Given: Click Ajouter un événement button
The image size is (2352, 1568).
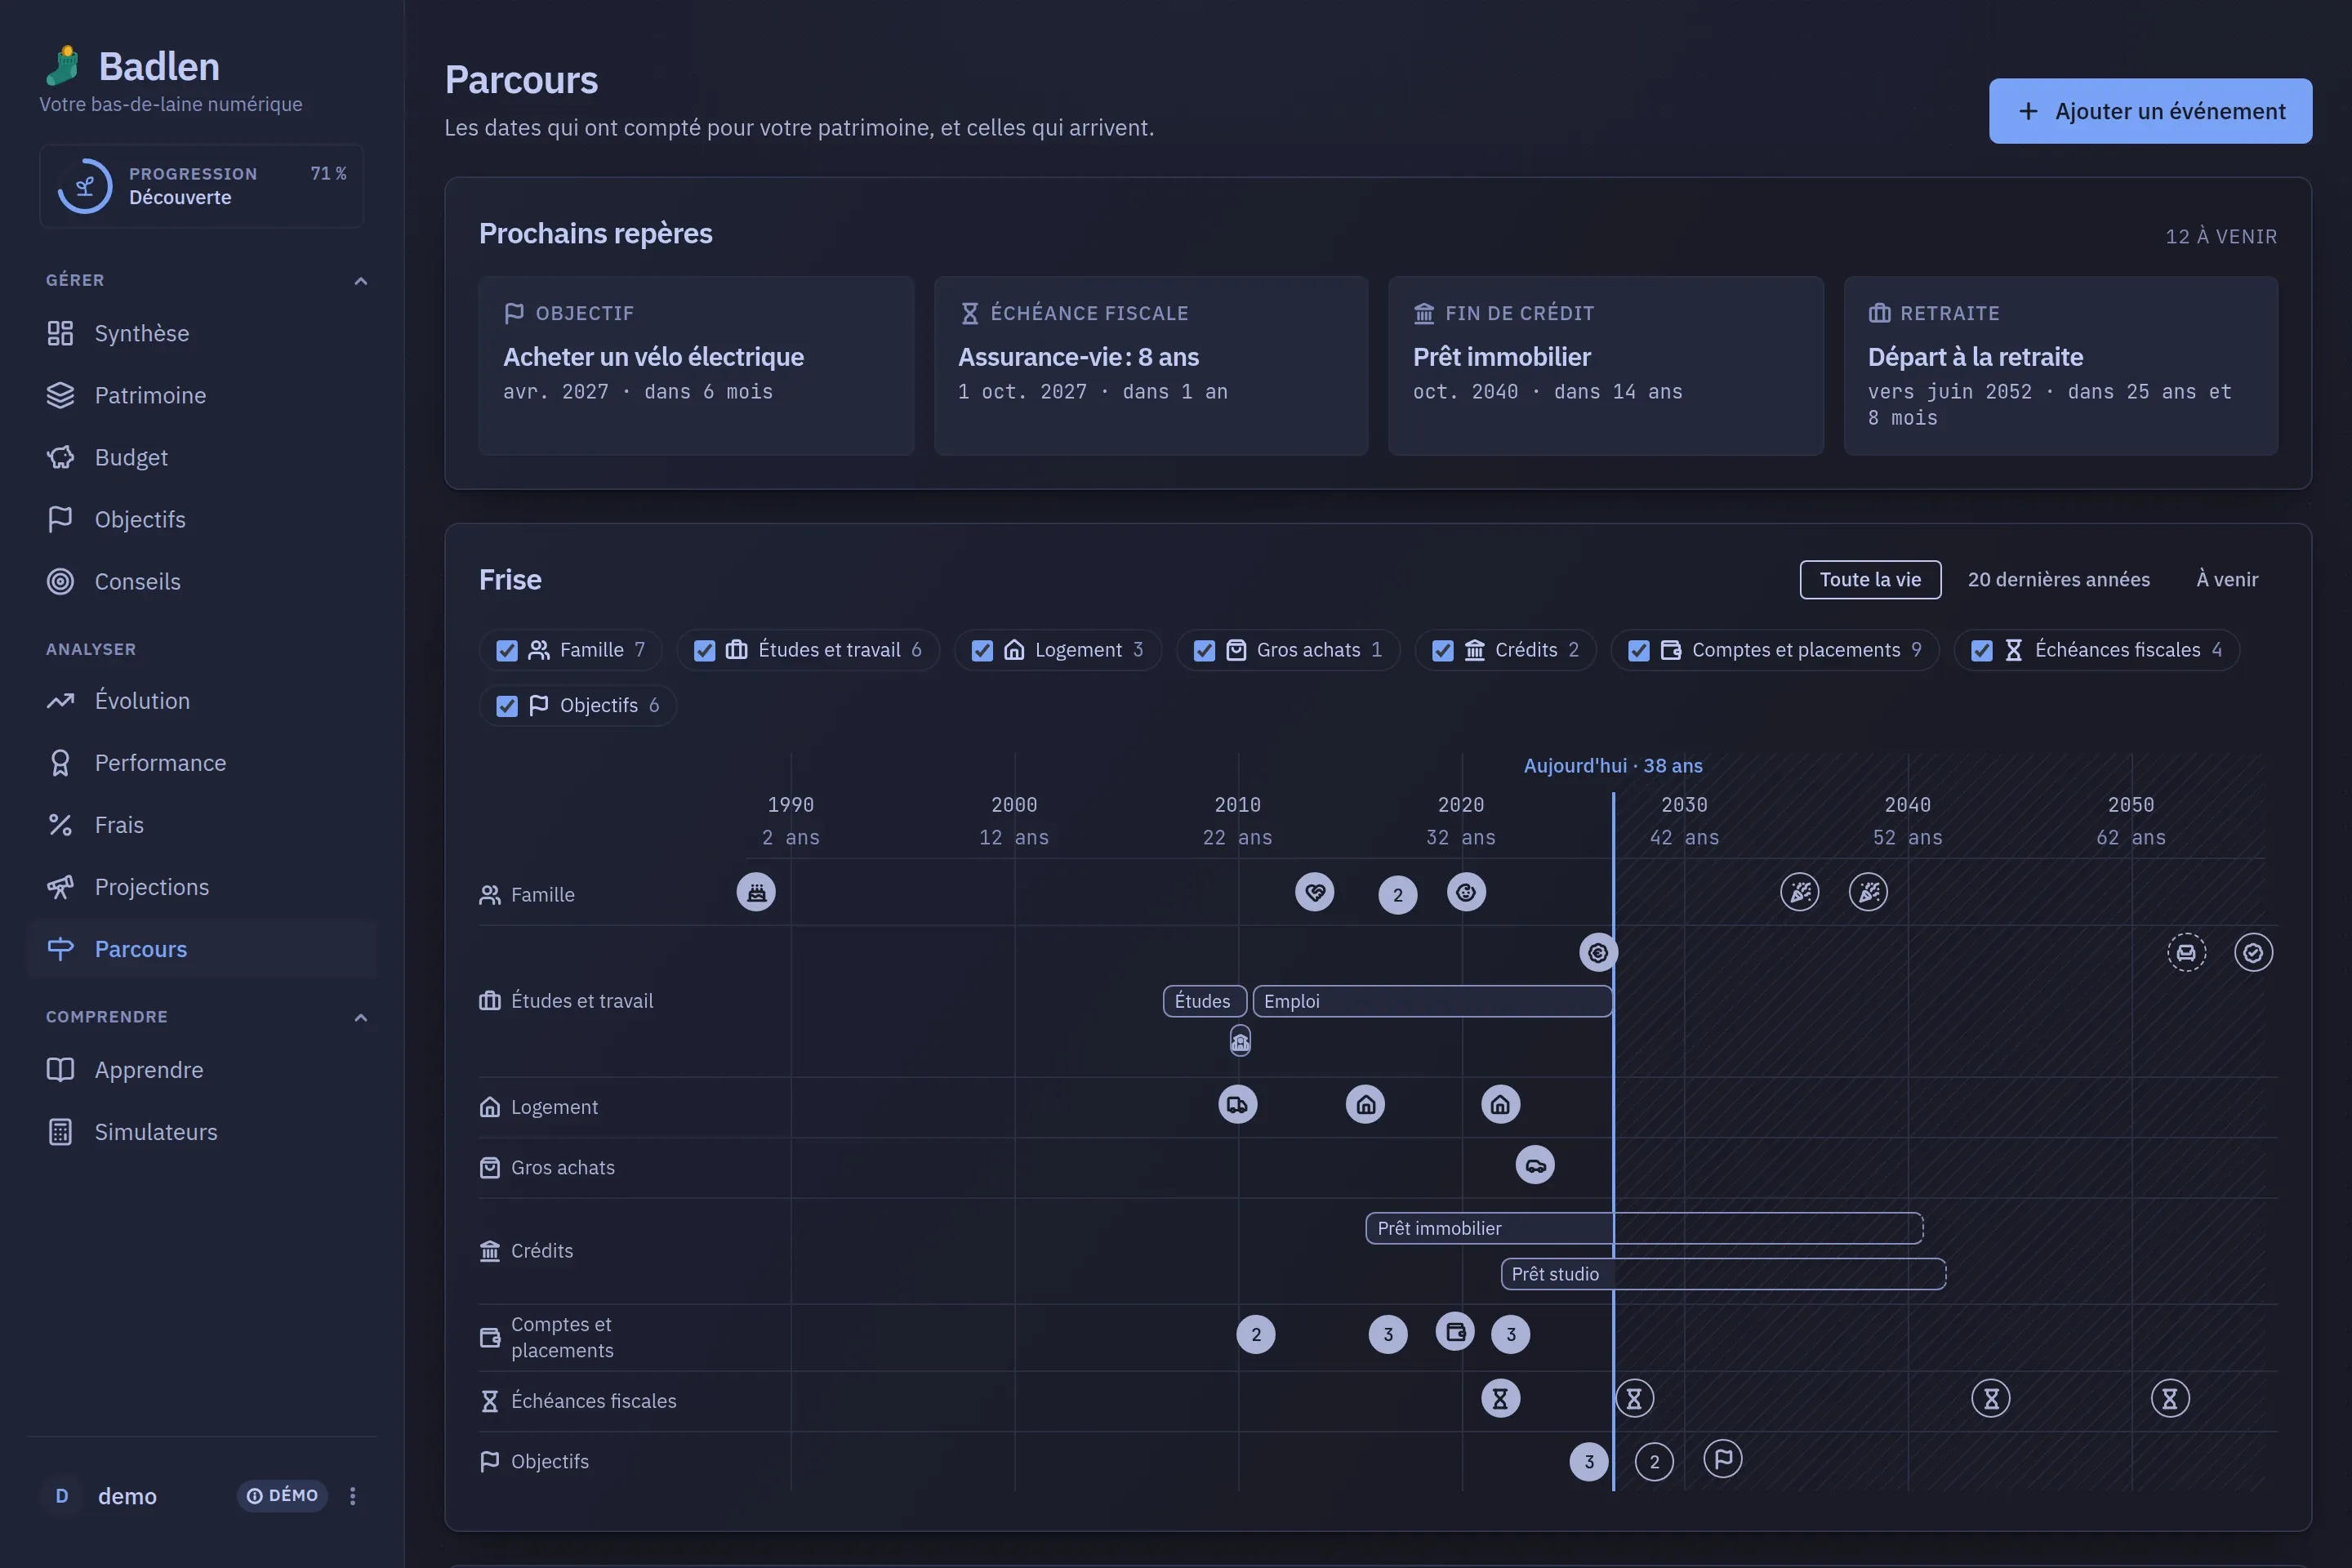Looking at the screenshot, I should (2150, 111).
